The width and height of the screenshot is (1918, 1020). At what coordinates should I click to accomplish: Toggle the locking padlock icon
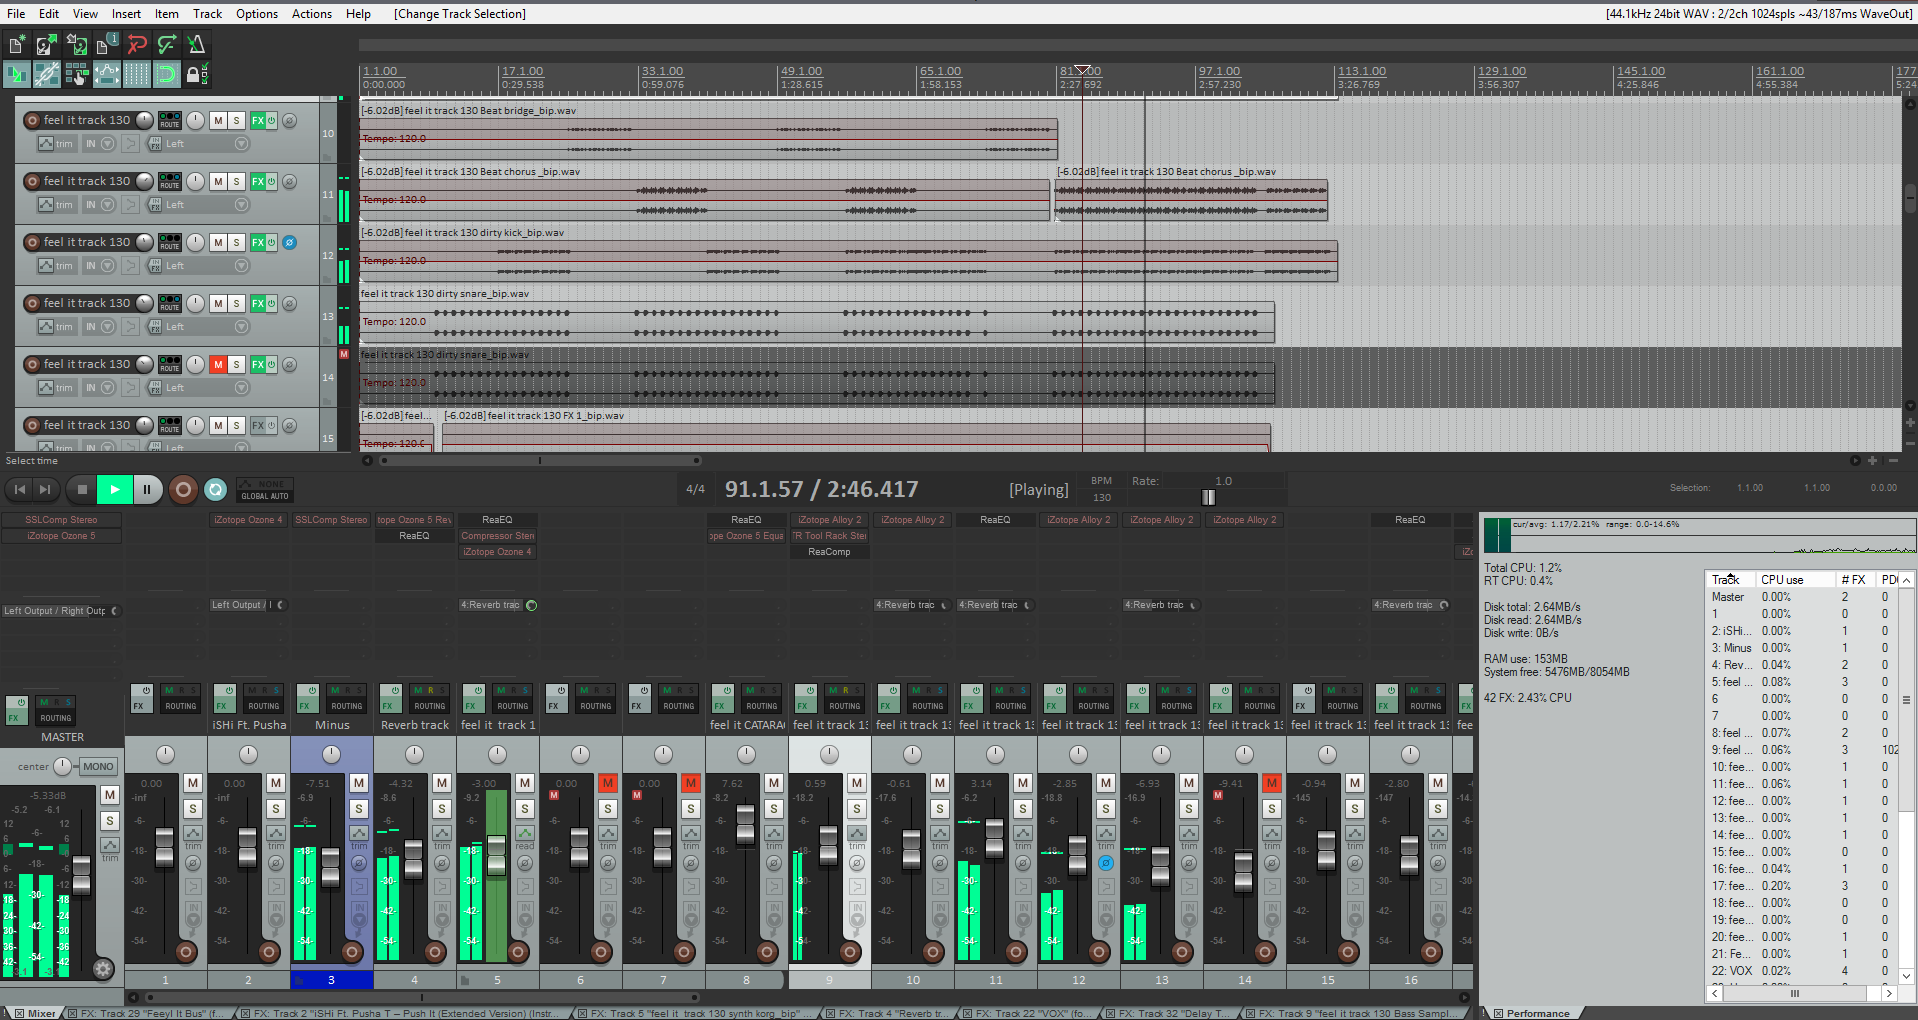pyautogui.click(x=197, y=74)
